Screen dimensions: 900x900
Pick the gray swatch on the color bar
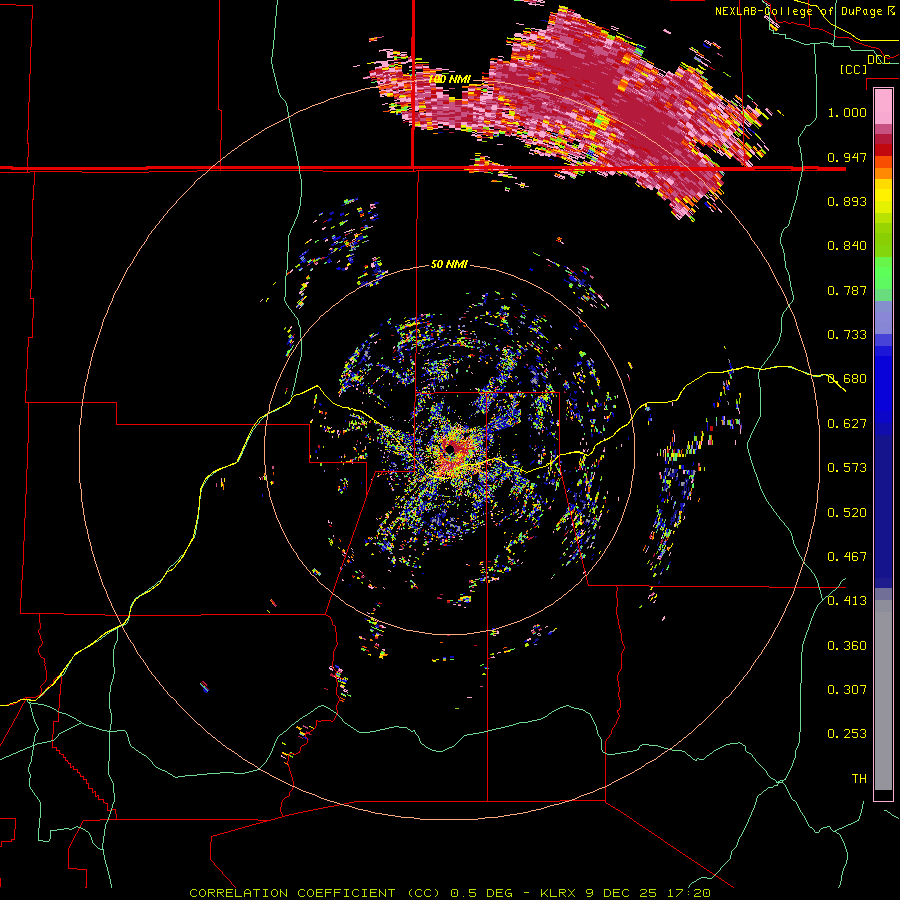pos(883,695)
